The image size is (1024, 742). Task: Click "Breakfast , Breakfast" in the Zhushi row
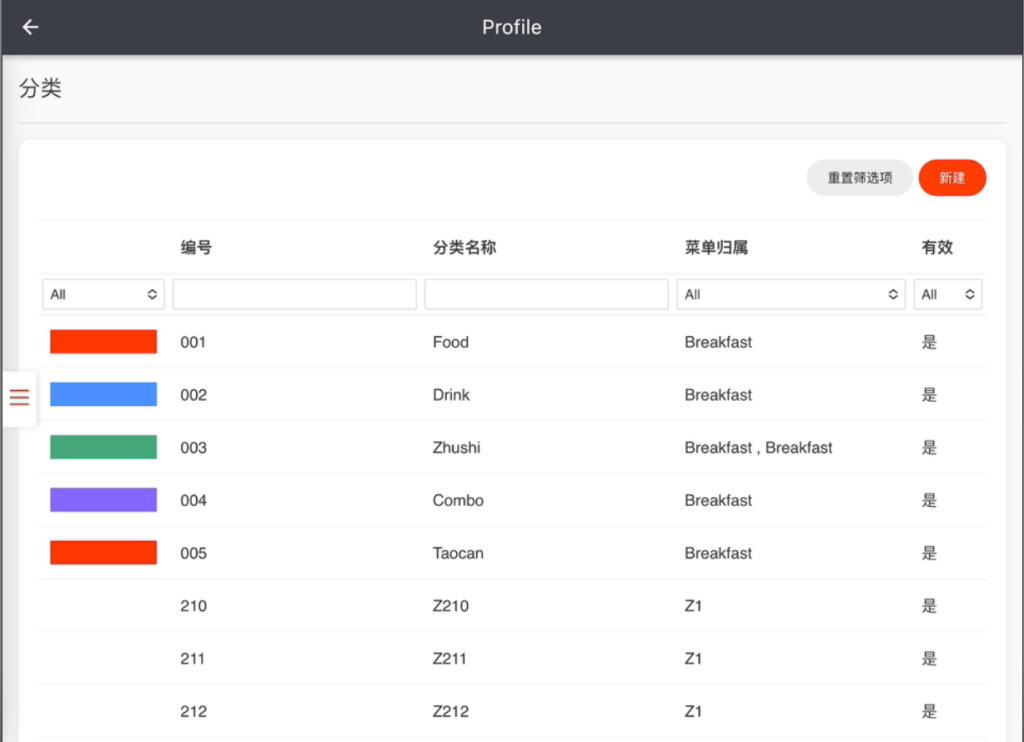click(759, 448)
